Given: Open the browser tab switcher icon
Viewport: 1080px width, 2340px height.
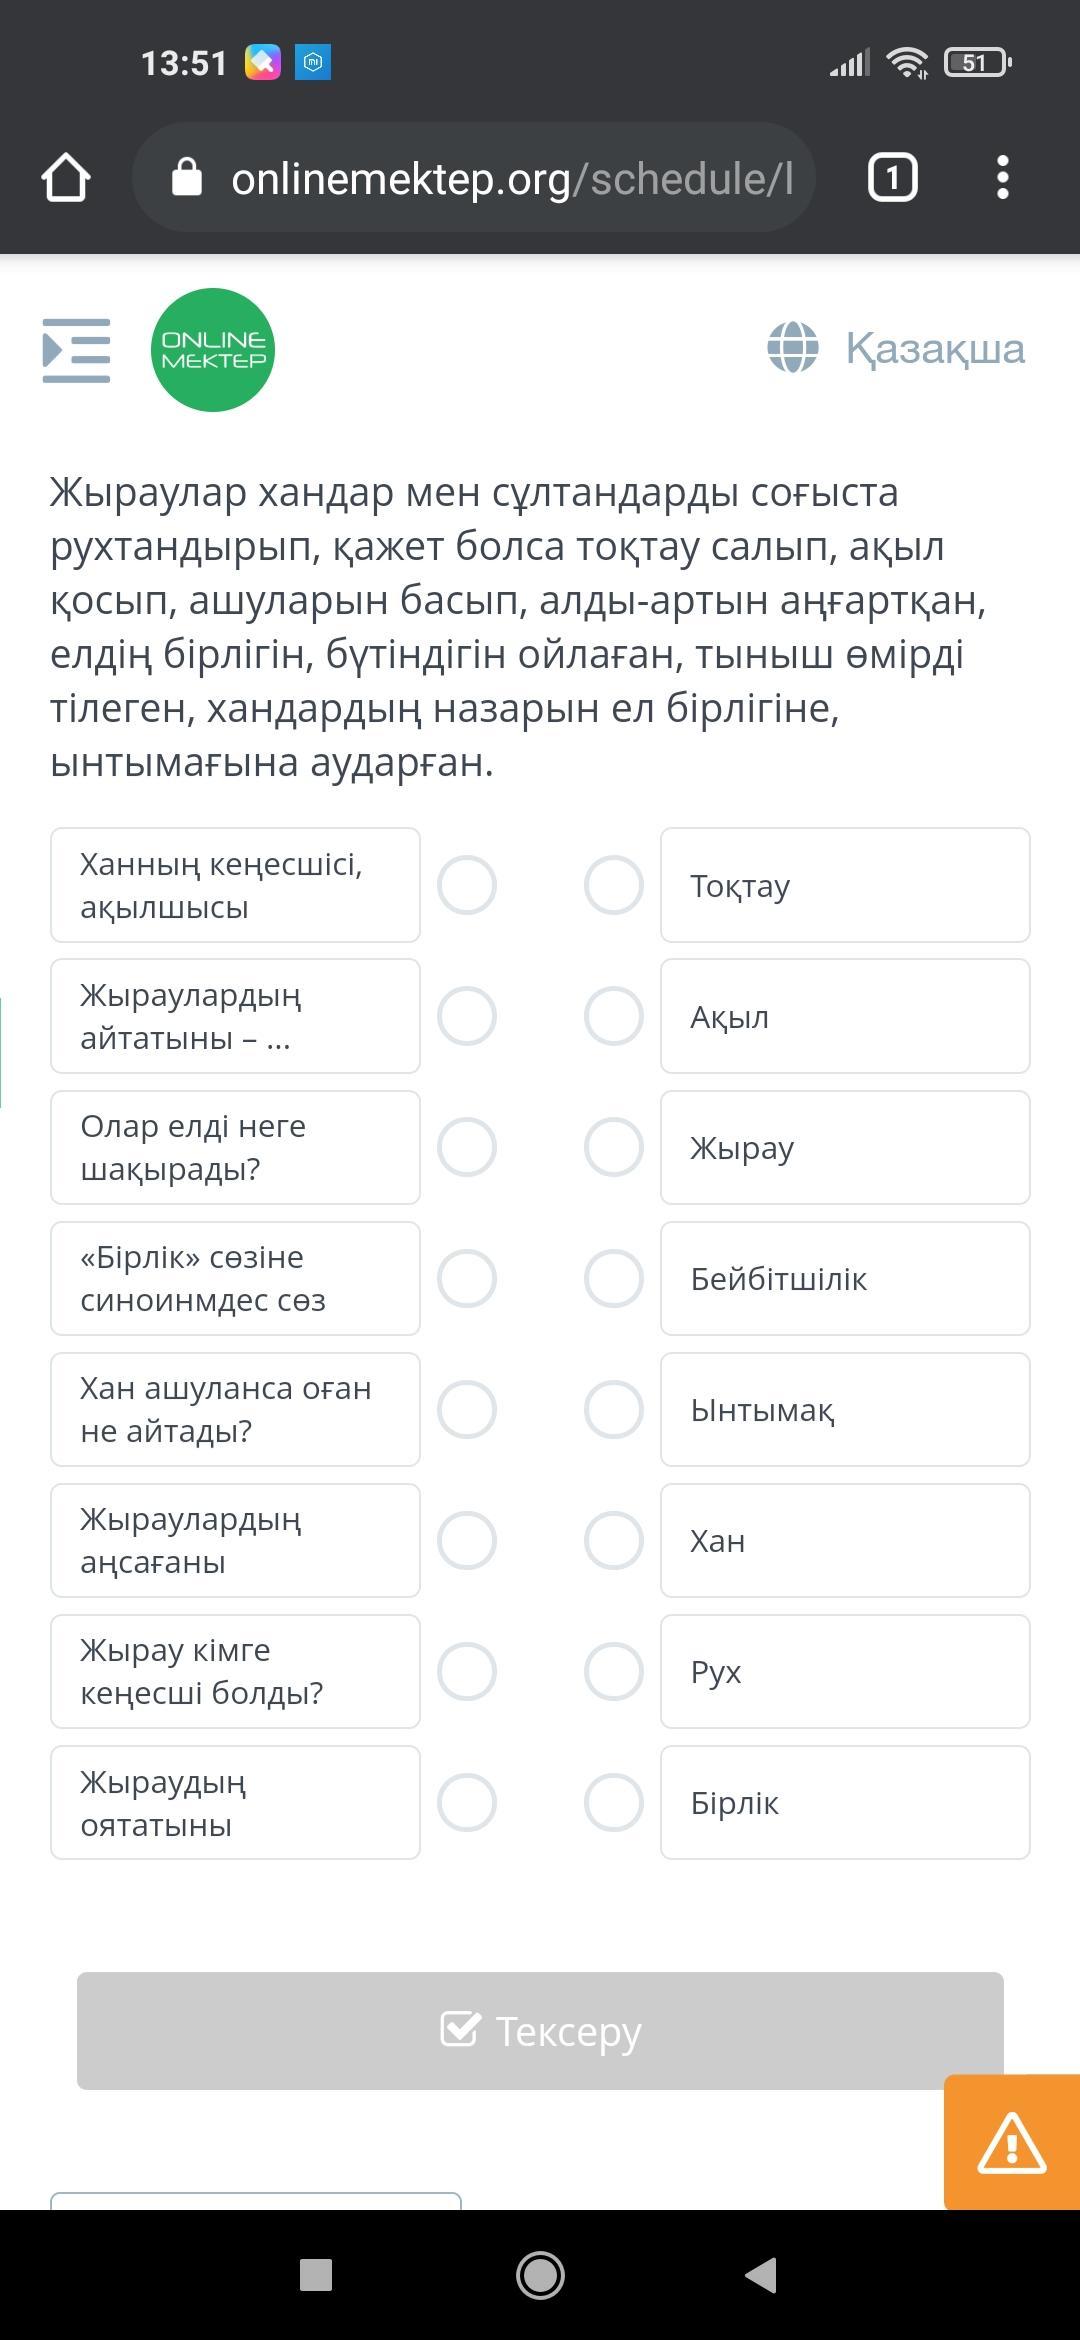Looking at the screenshot, I should [x=892, y=178].
